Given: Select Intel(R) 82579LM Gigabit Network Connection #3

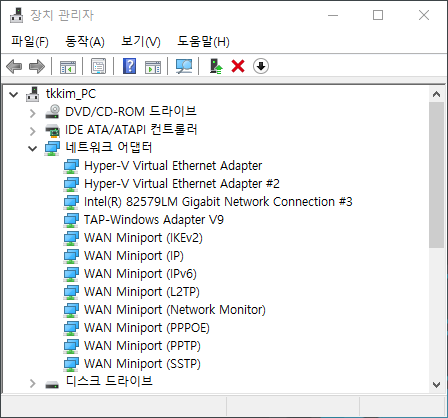Looking at the screenshot, I should coord(218,202).
